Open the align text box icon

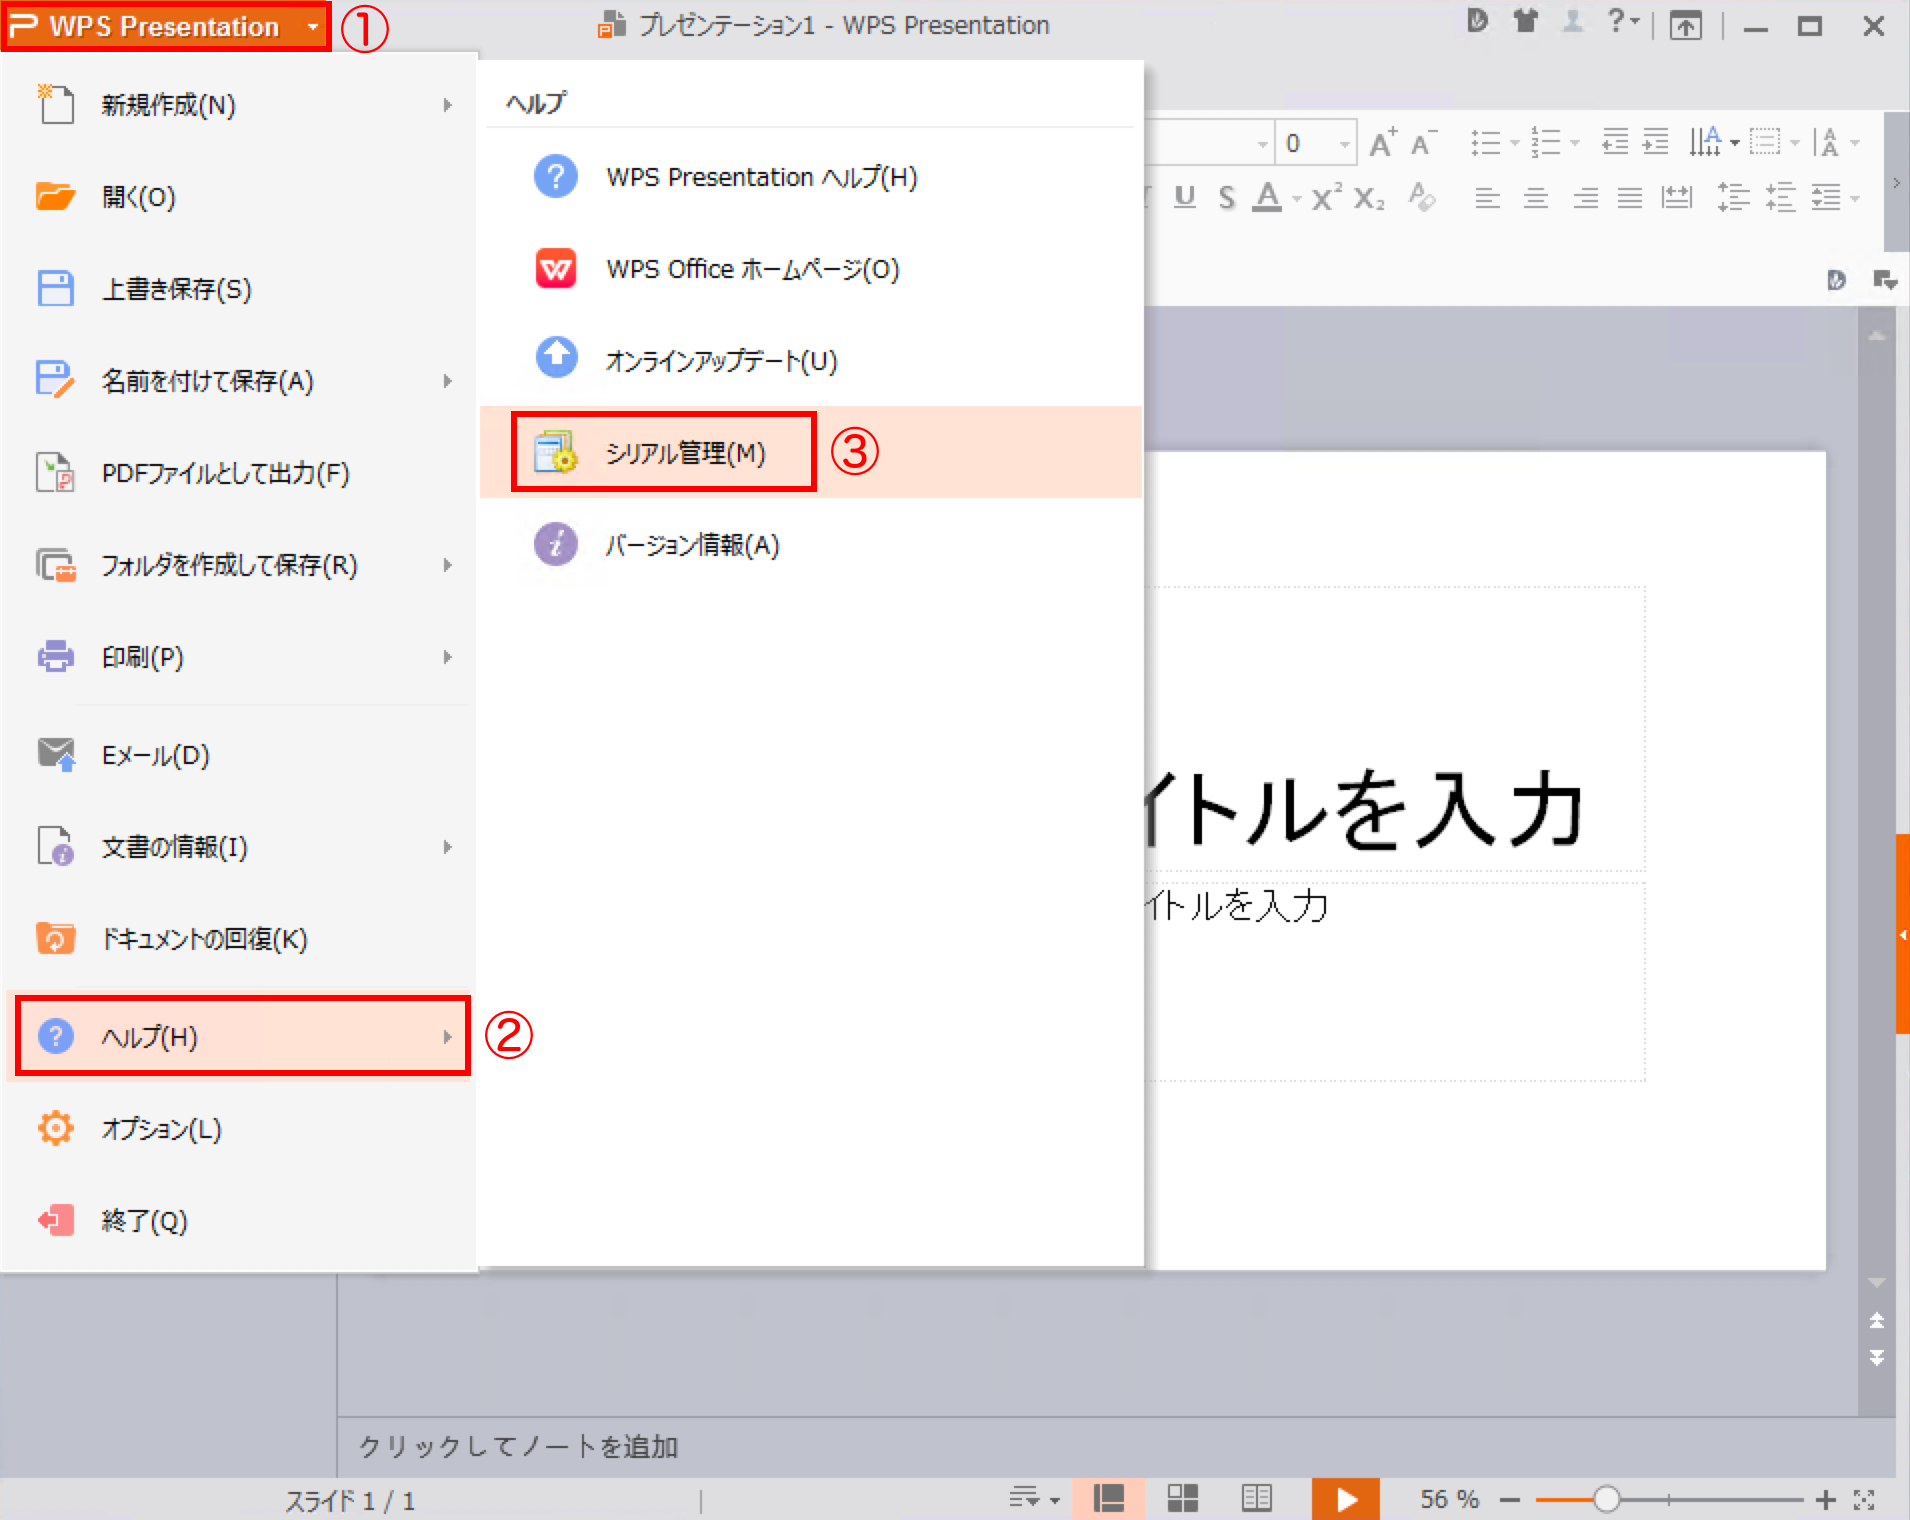pyautogui.click(x=1765, y=142)
